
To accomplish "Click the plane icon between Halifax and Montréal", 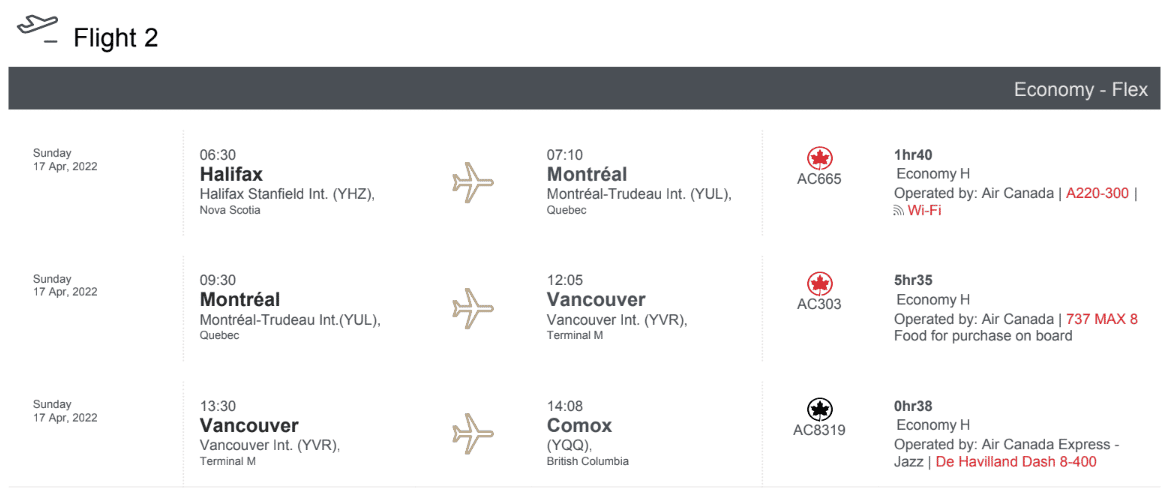I will (473, 184).
